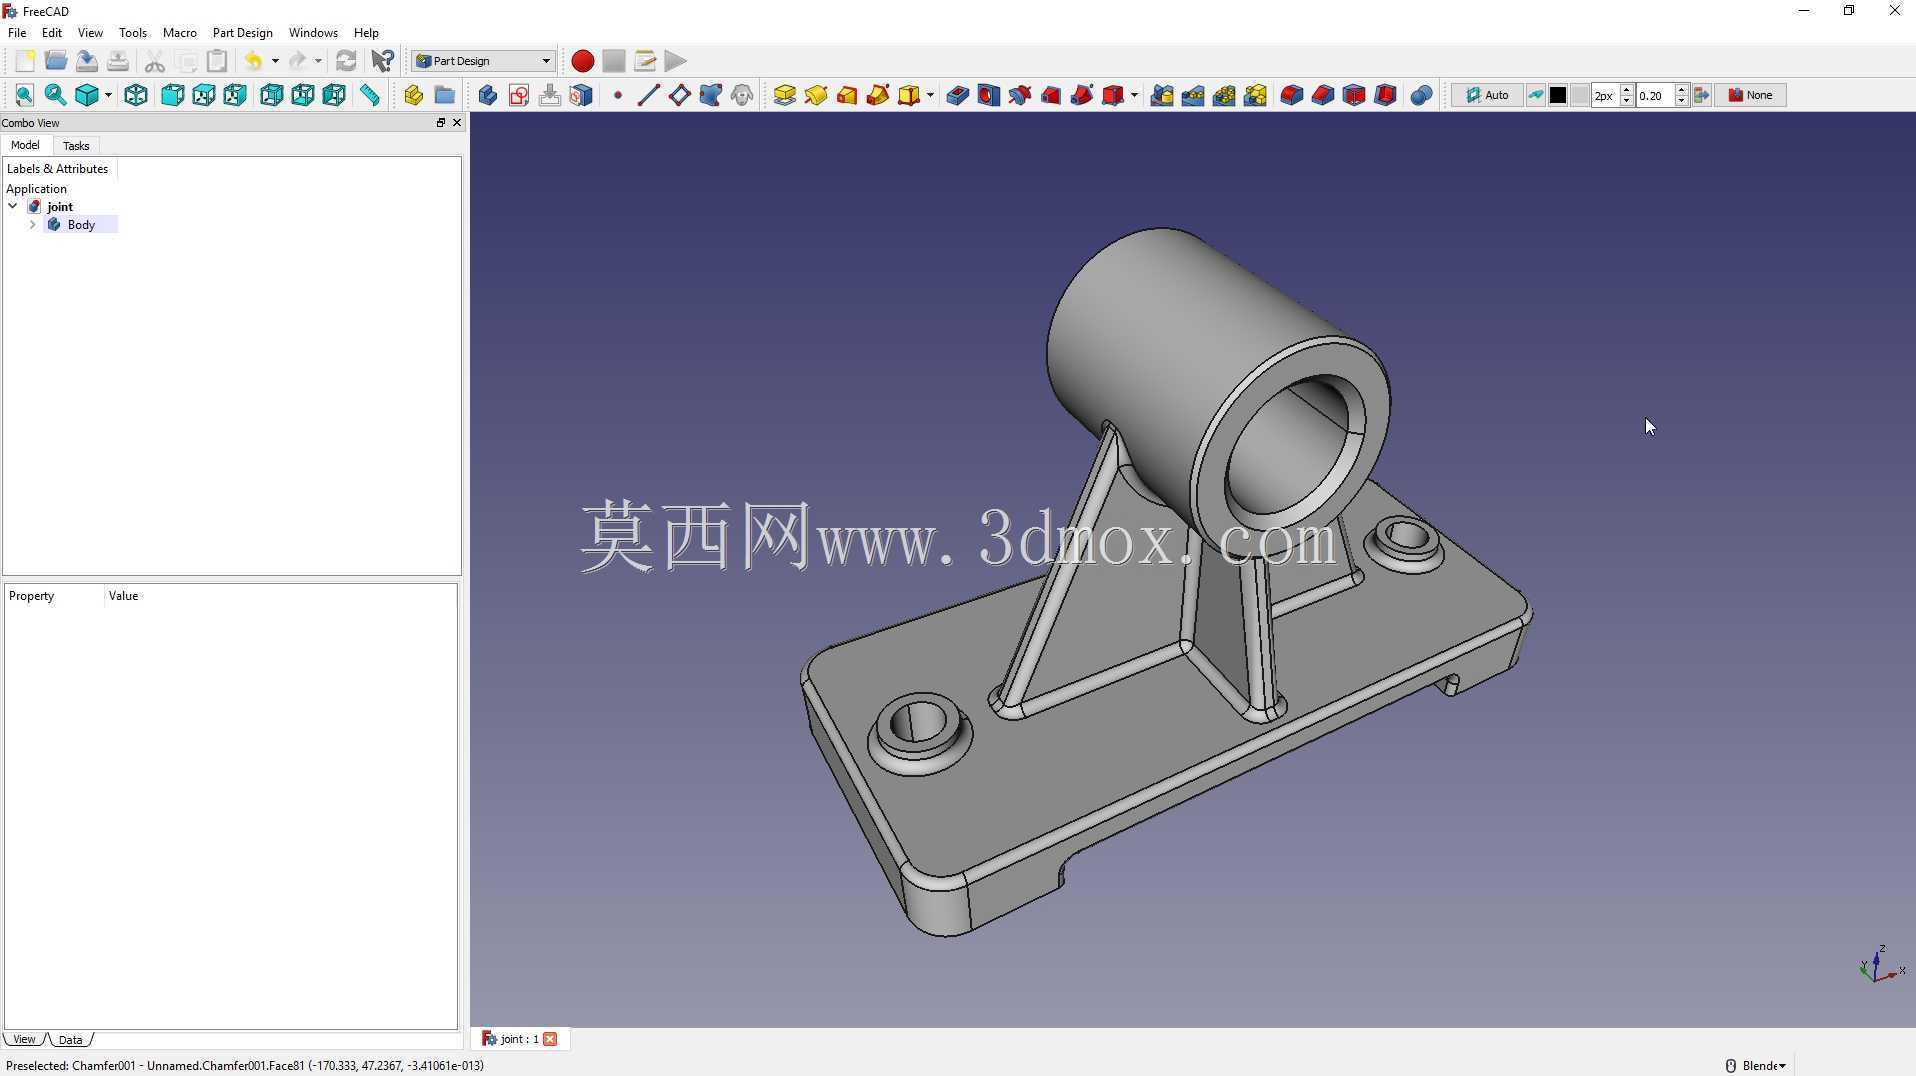The image size is (1916, 1076).
Task: Open the undo history dropdown arrow
Action: [275, 61]
